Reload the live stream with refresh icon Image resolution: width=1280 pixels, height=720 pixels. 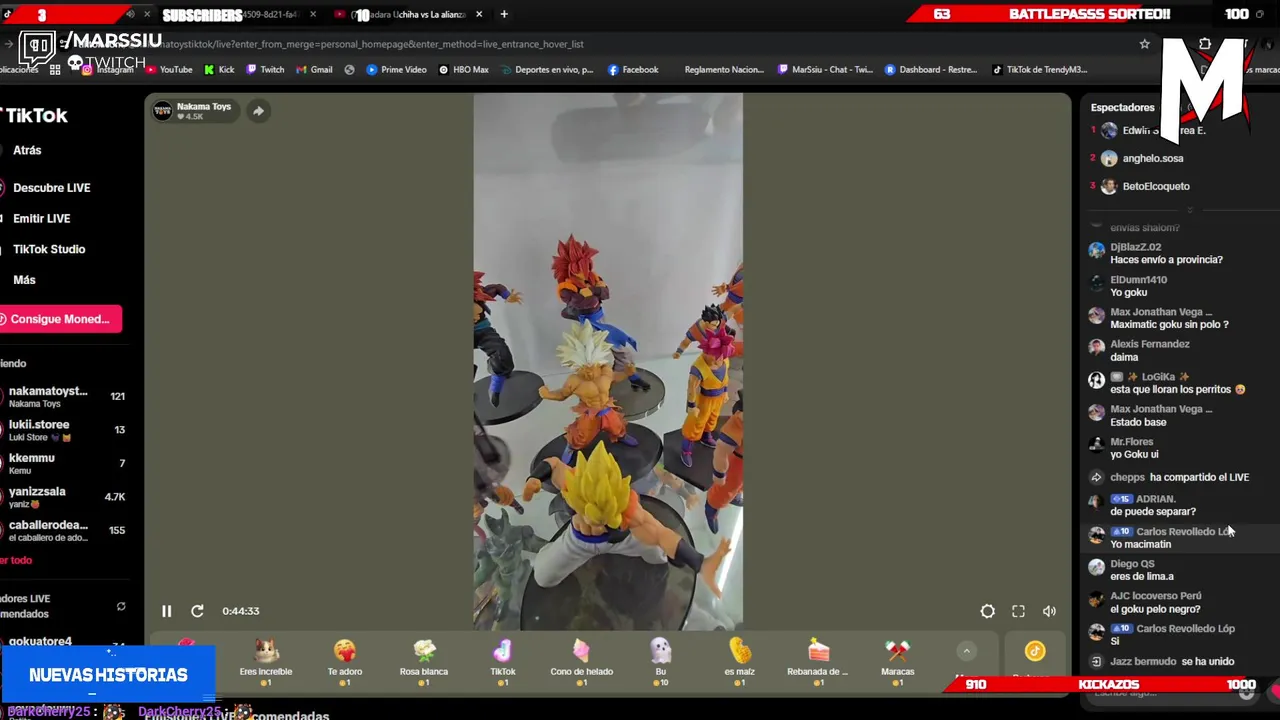tap(197, 611)
